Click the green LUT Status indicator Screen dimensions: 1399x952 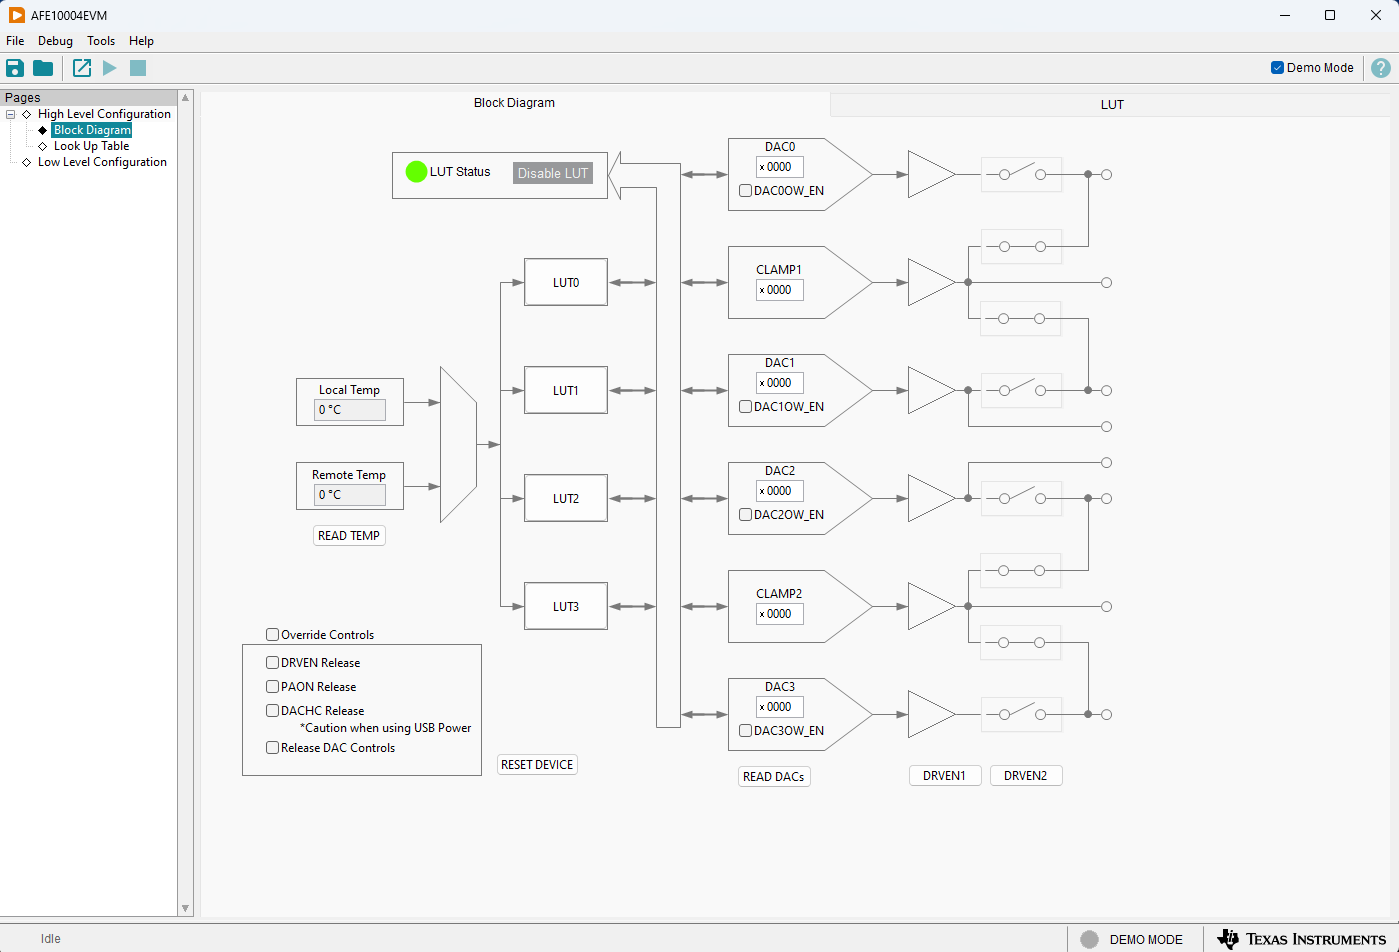[416, 172]
